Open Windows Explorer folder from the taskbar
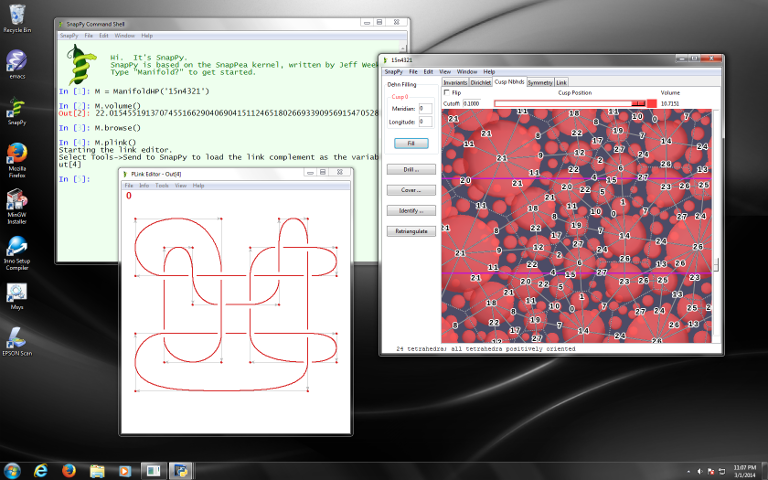Viewport: 768px width, 480px height. (97, 471)
